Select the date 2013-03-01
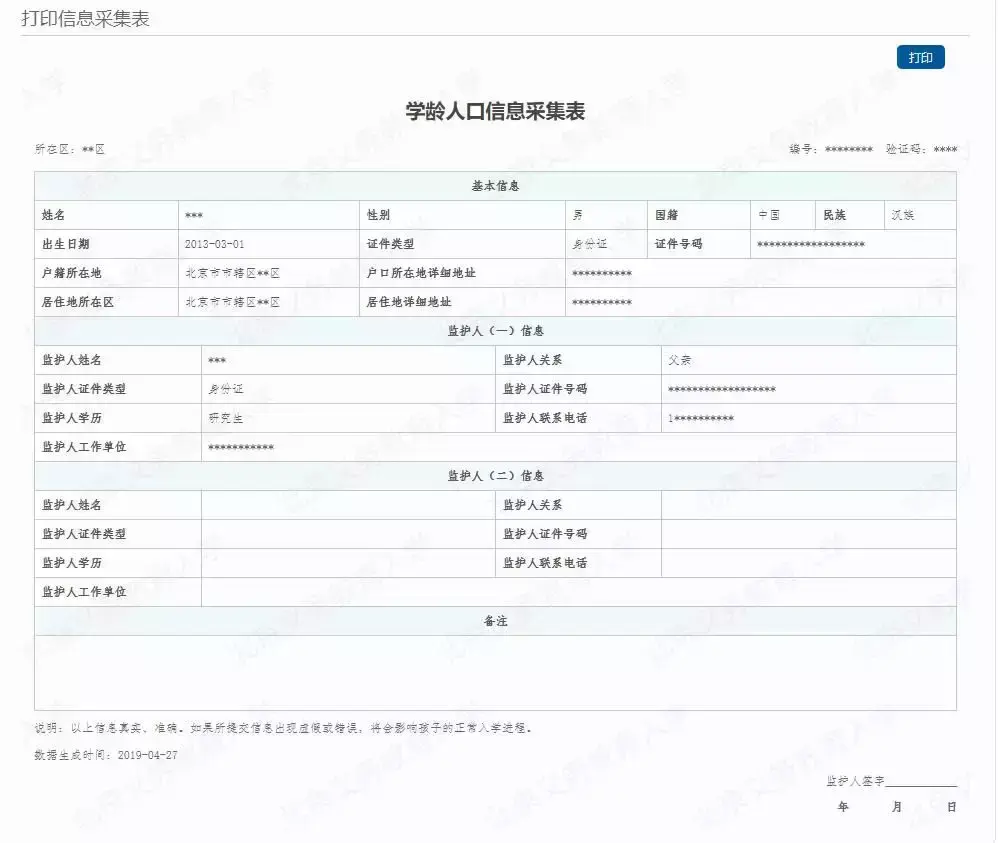Screen dimensions: 998x843 pos(214,244)
